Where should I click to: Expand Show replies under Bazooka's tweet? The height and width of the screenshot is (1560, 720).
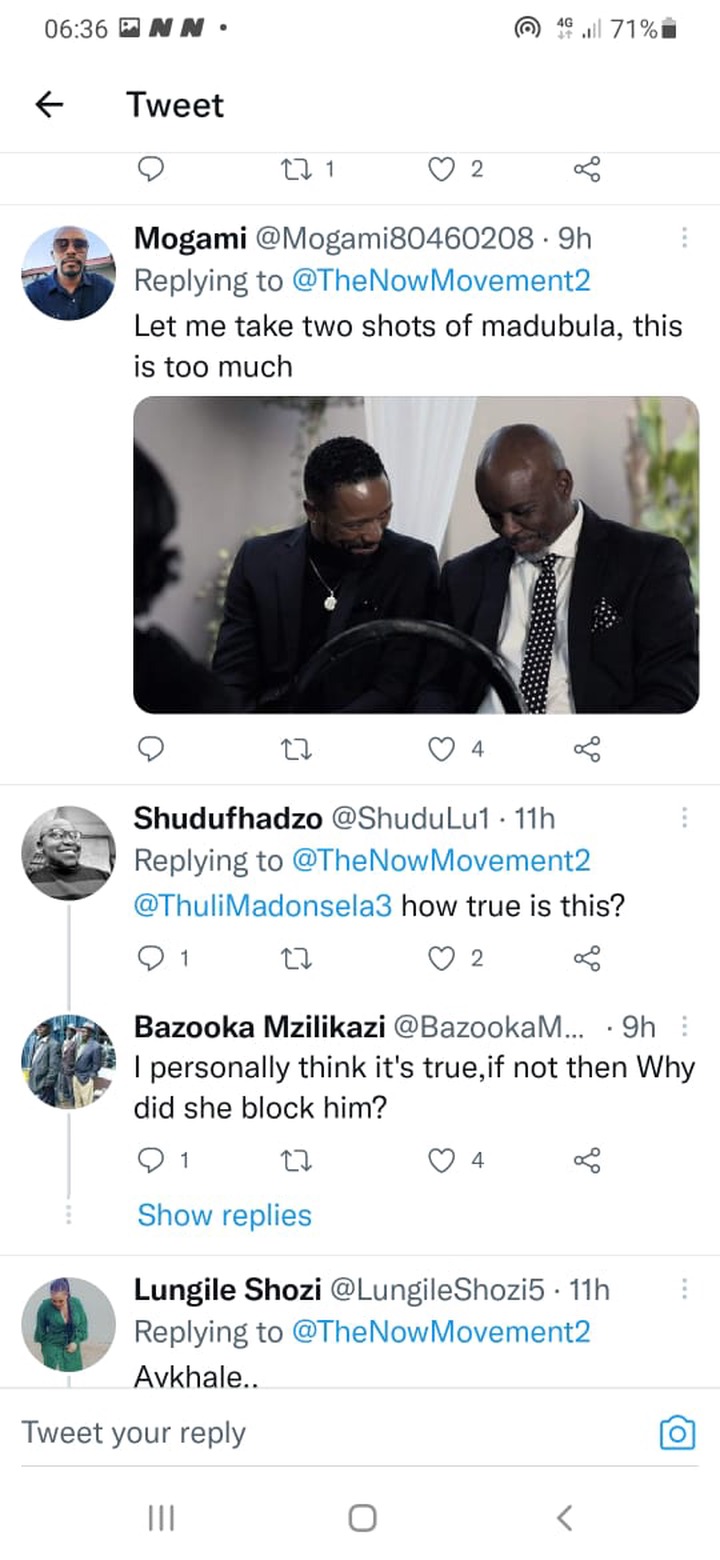pos(224,1215)
